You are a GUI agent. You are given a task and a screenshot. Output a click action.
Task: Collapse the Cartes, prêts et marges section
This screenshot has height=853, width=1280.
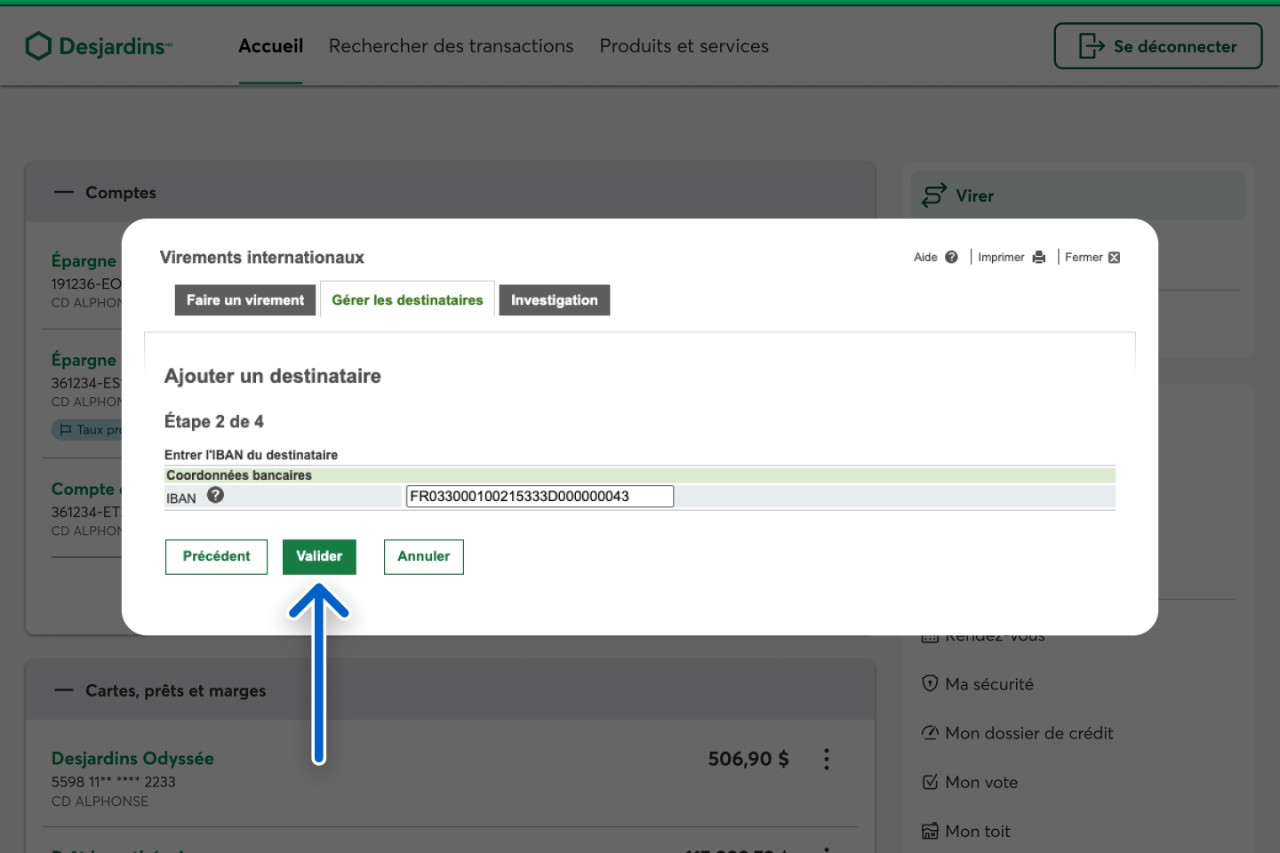(64, 690)
